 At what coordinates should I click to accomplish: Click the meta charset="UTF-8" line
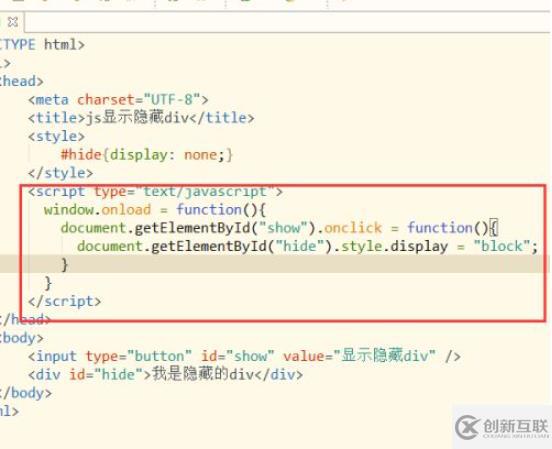[x=118, y=100]
